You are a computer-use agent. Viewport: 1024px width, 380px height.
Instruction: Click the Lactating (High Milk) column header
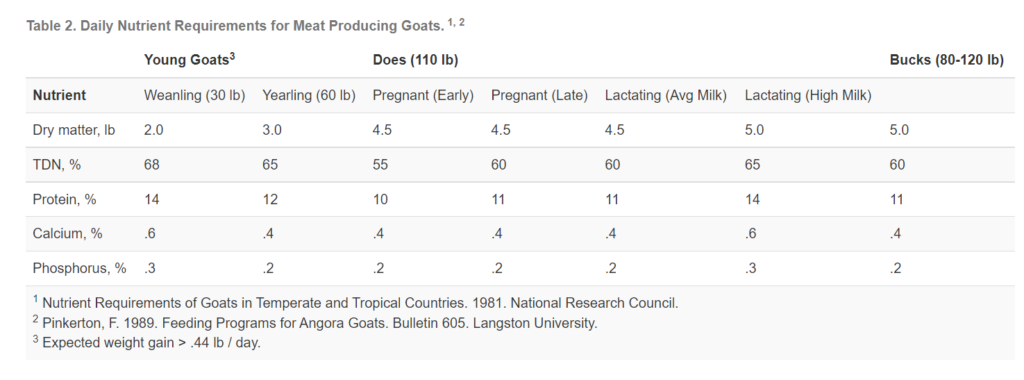[x=808, y=95]
